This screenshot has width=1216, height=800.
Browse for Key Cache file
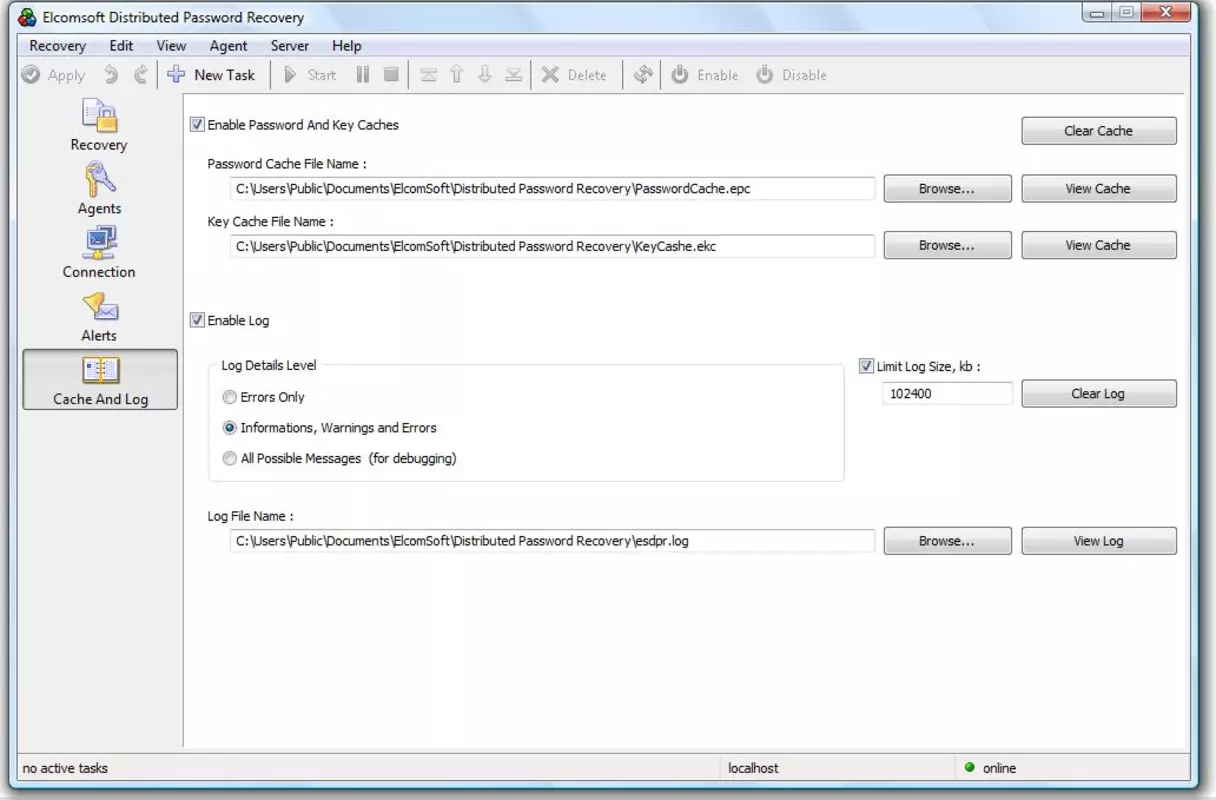tap(947, 245)
